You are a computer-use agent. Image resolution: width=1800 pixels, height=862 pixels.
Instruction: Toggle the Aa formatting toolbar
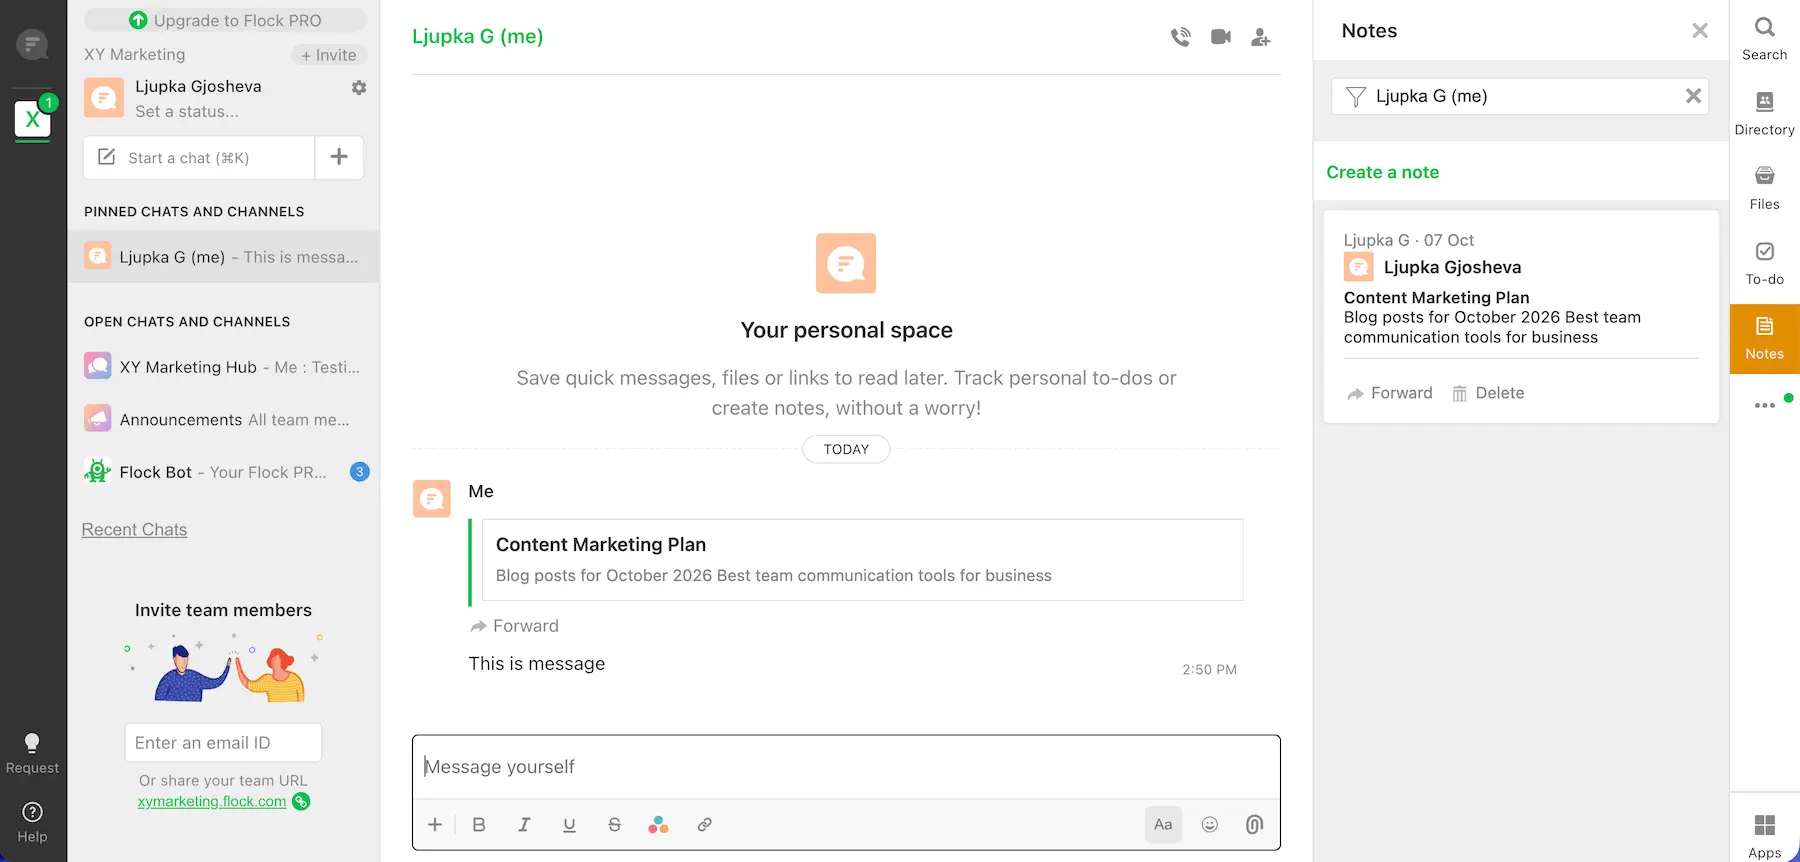pyautogui.click(x=1163, y=825)
